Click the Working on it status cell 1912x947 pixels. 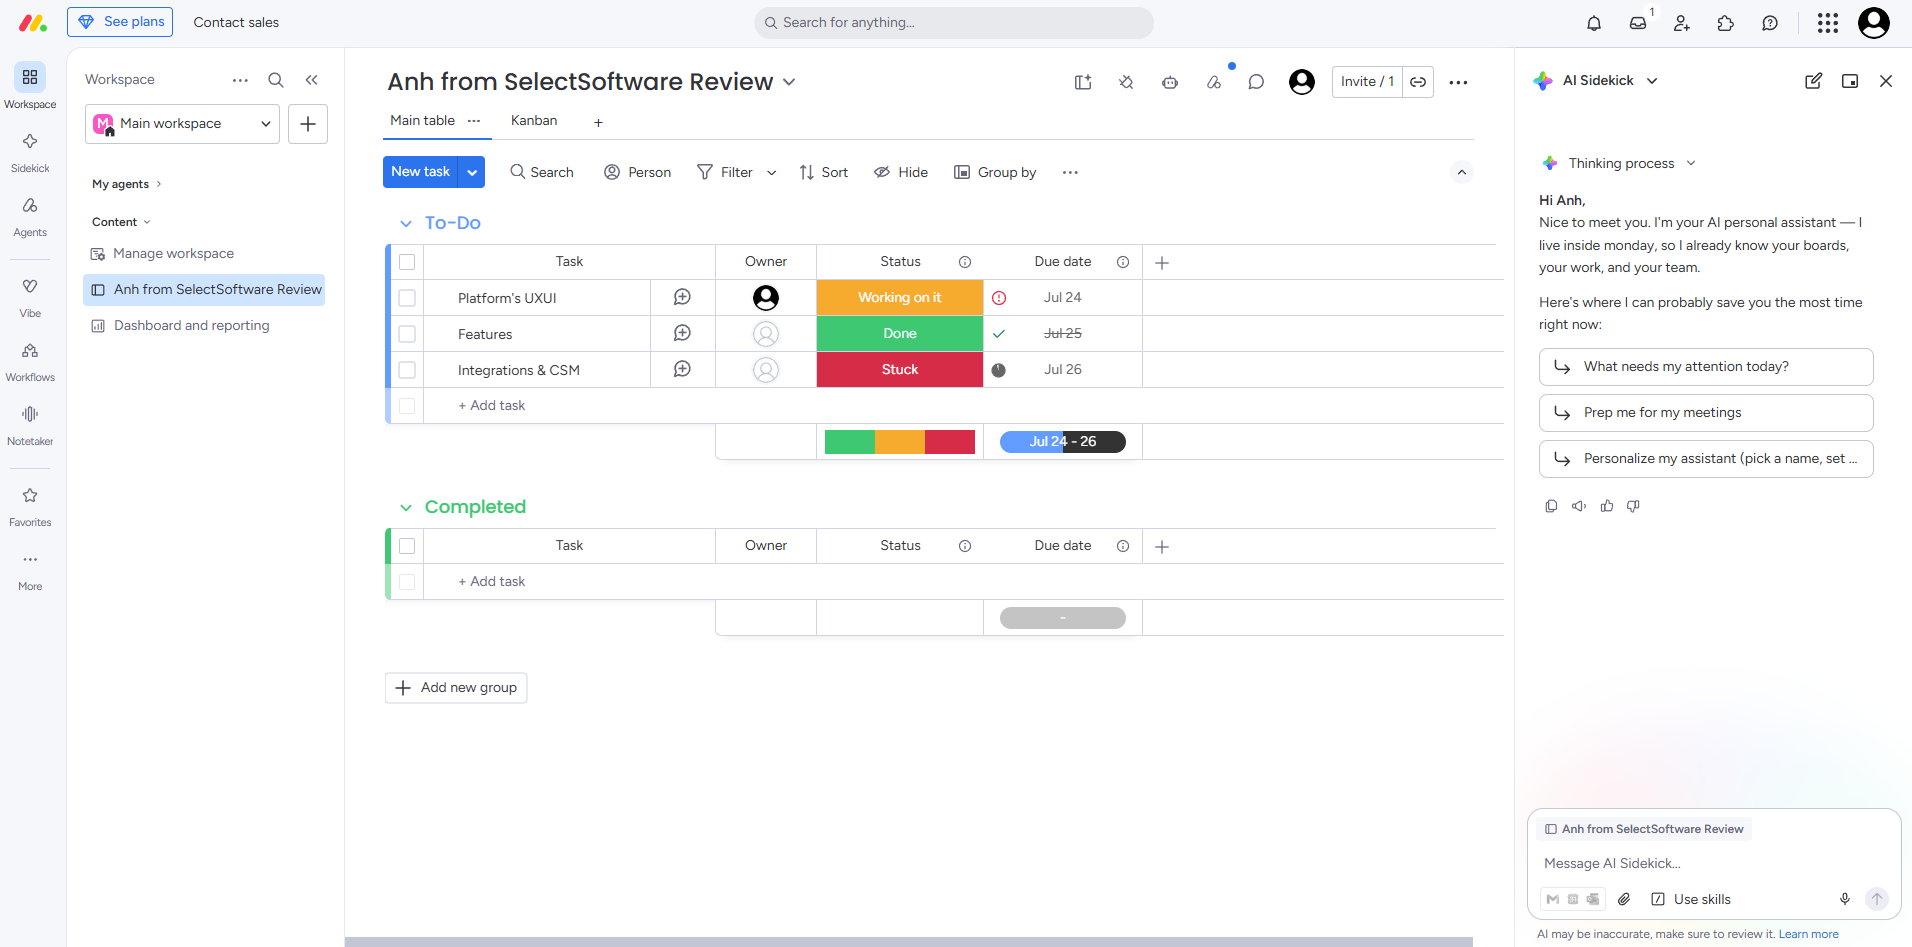900,298
